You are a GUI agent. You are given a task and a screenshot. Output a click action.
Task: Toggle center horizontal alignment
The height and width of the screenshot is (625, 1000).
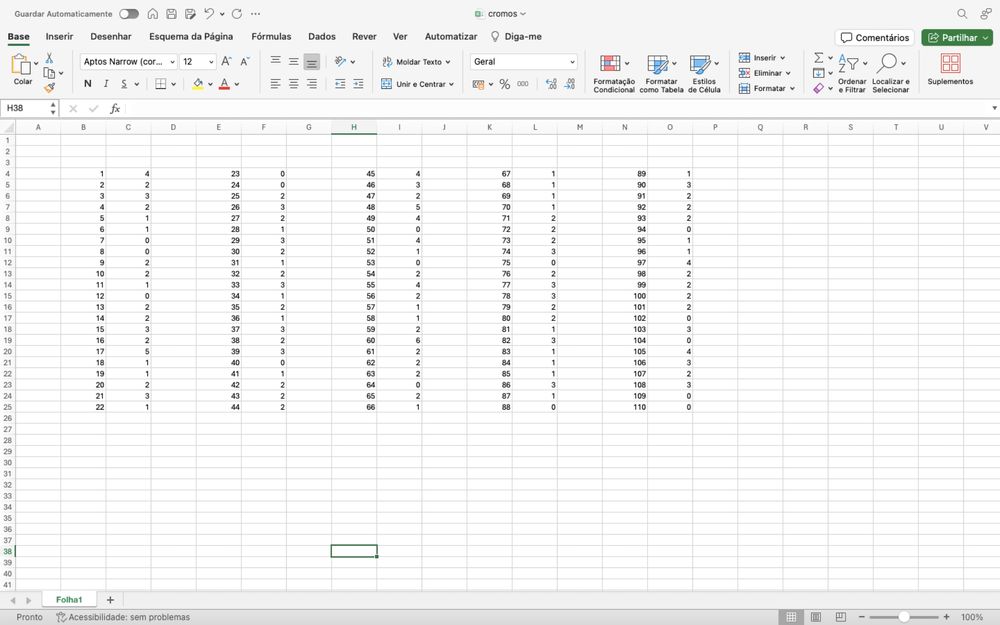point(293,84)
